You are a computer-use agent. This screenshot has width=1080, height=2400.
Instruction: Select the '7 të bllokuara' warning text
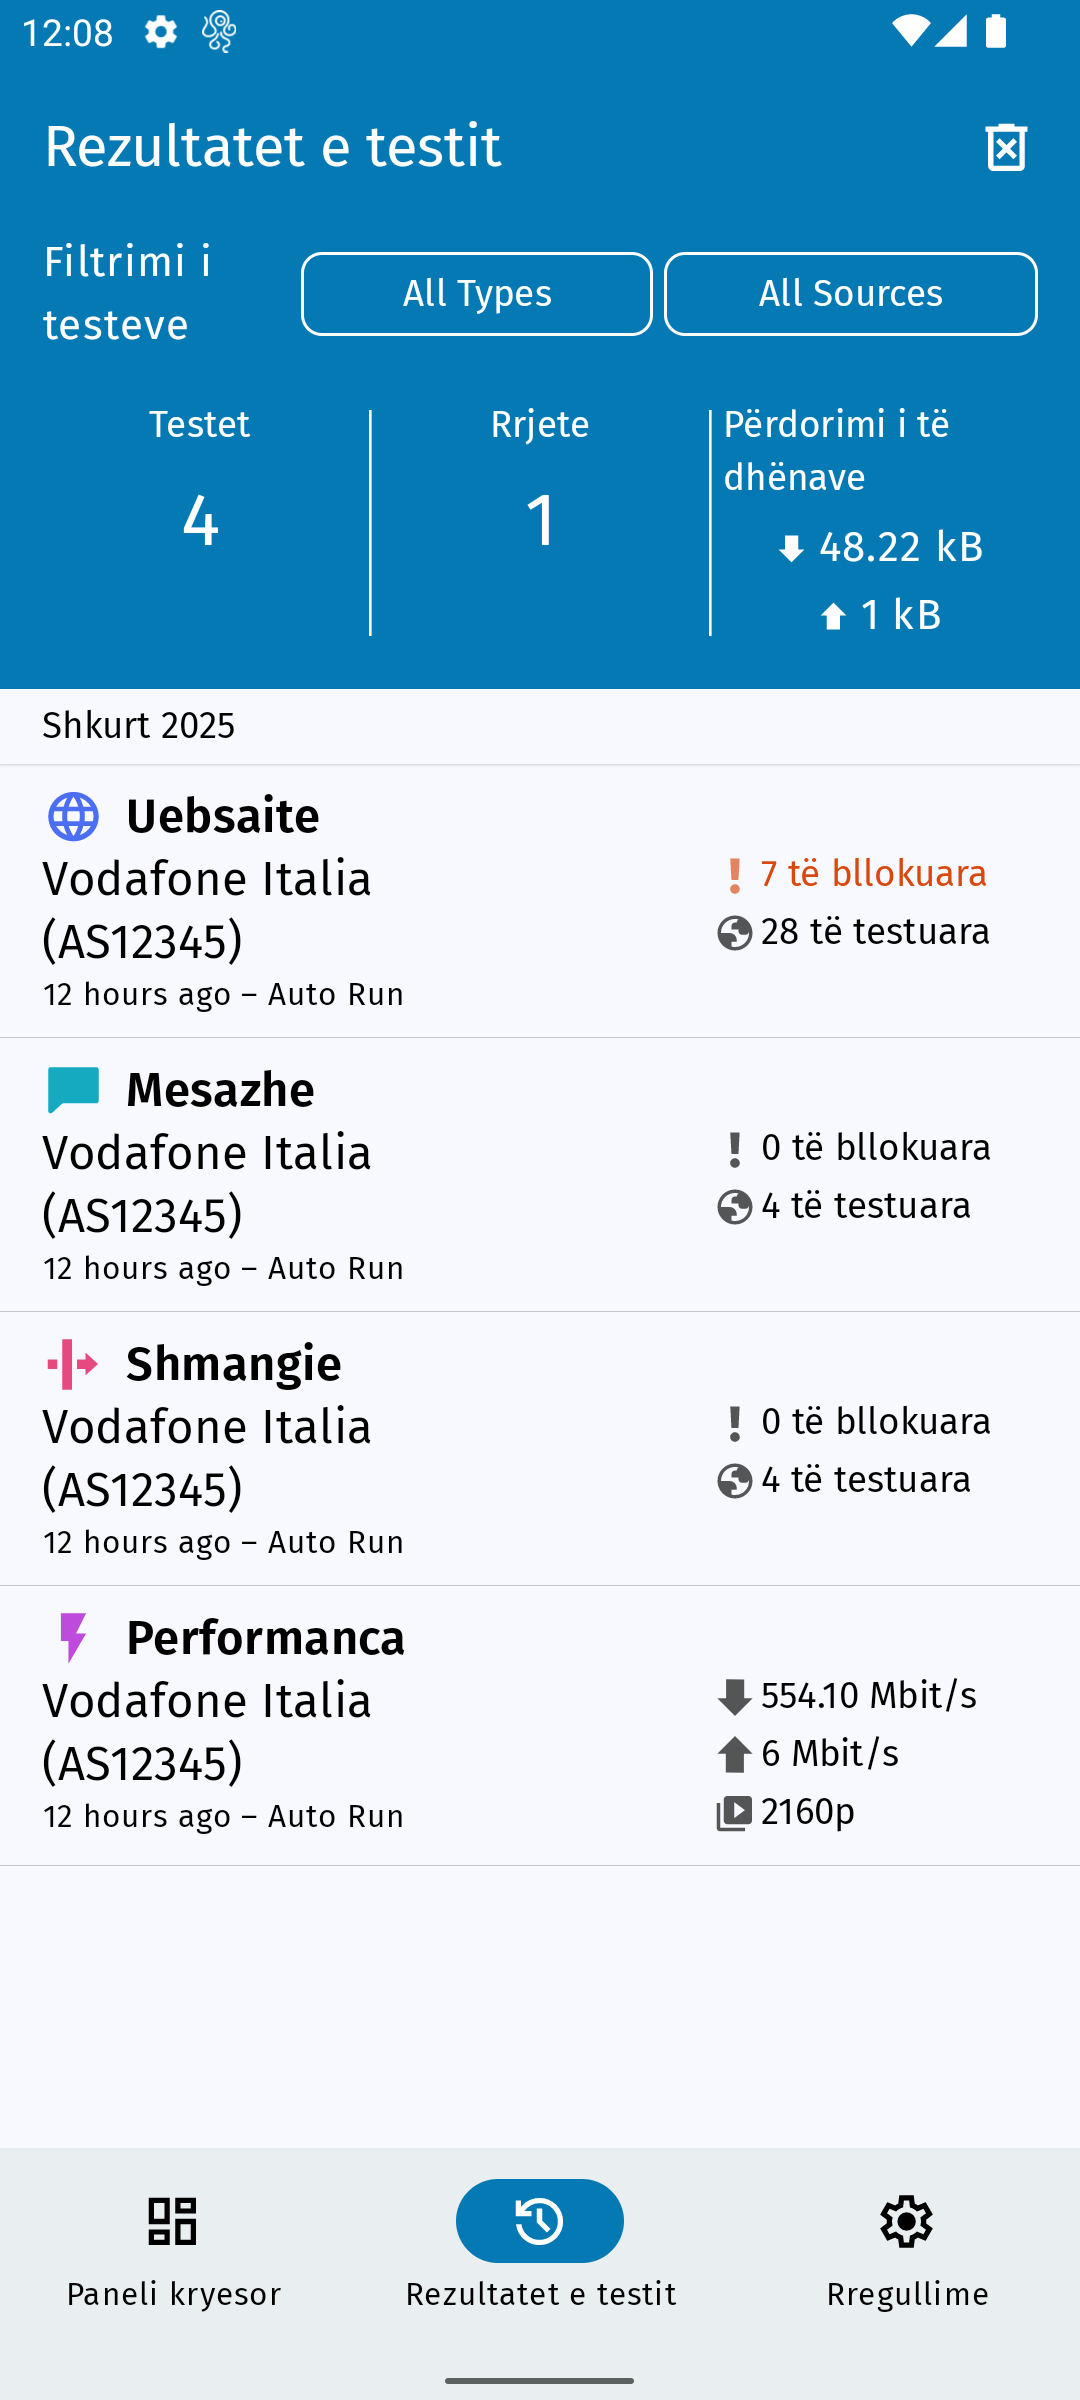pyautogui.click(x=873, y=874)
